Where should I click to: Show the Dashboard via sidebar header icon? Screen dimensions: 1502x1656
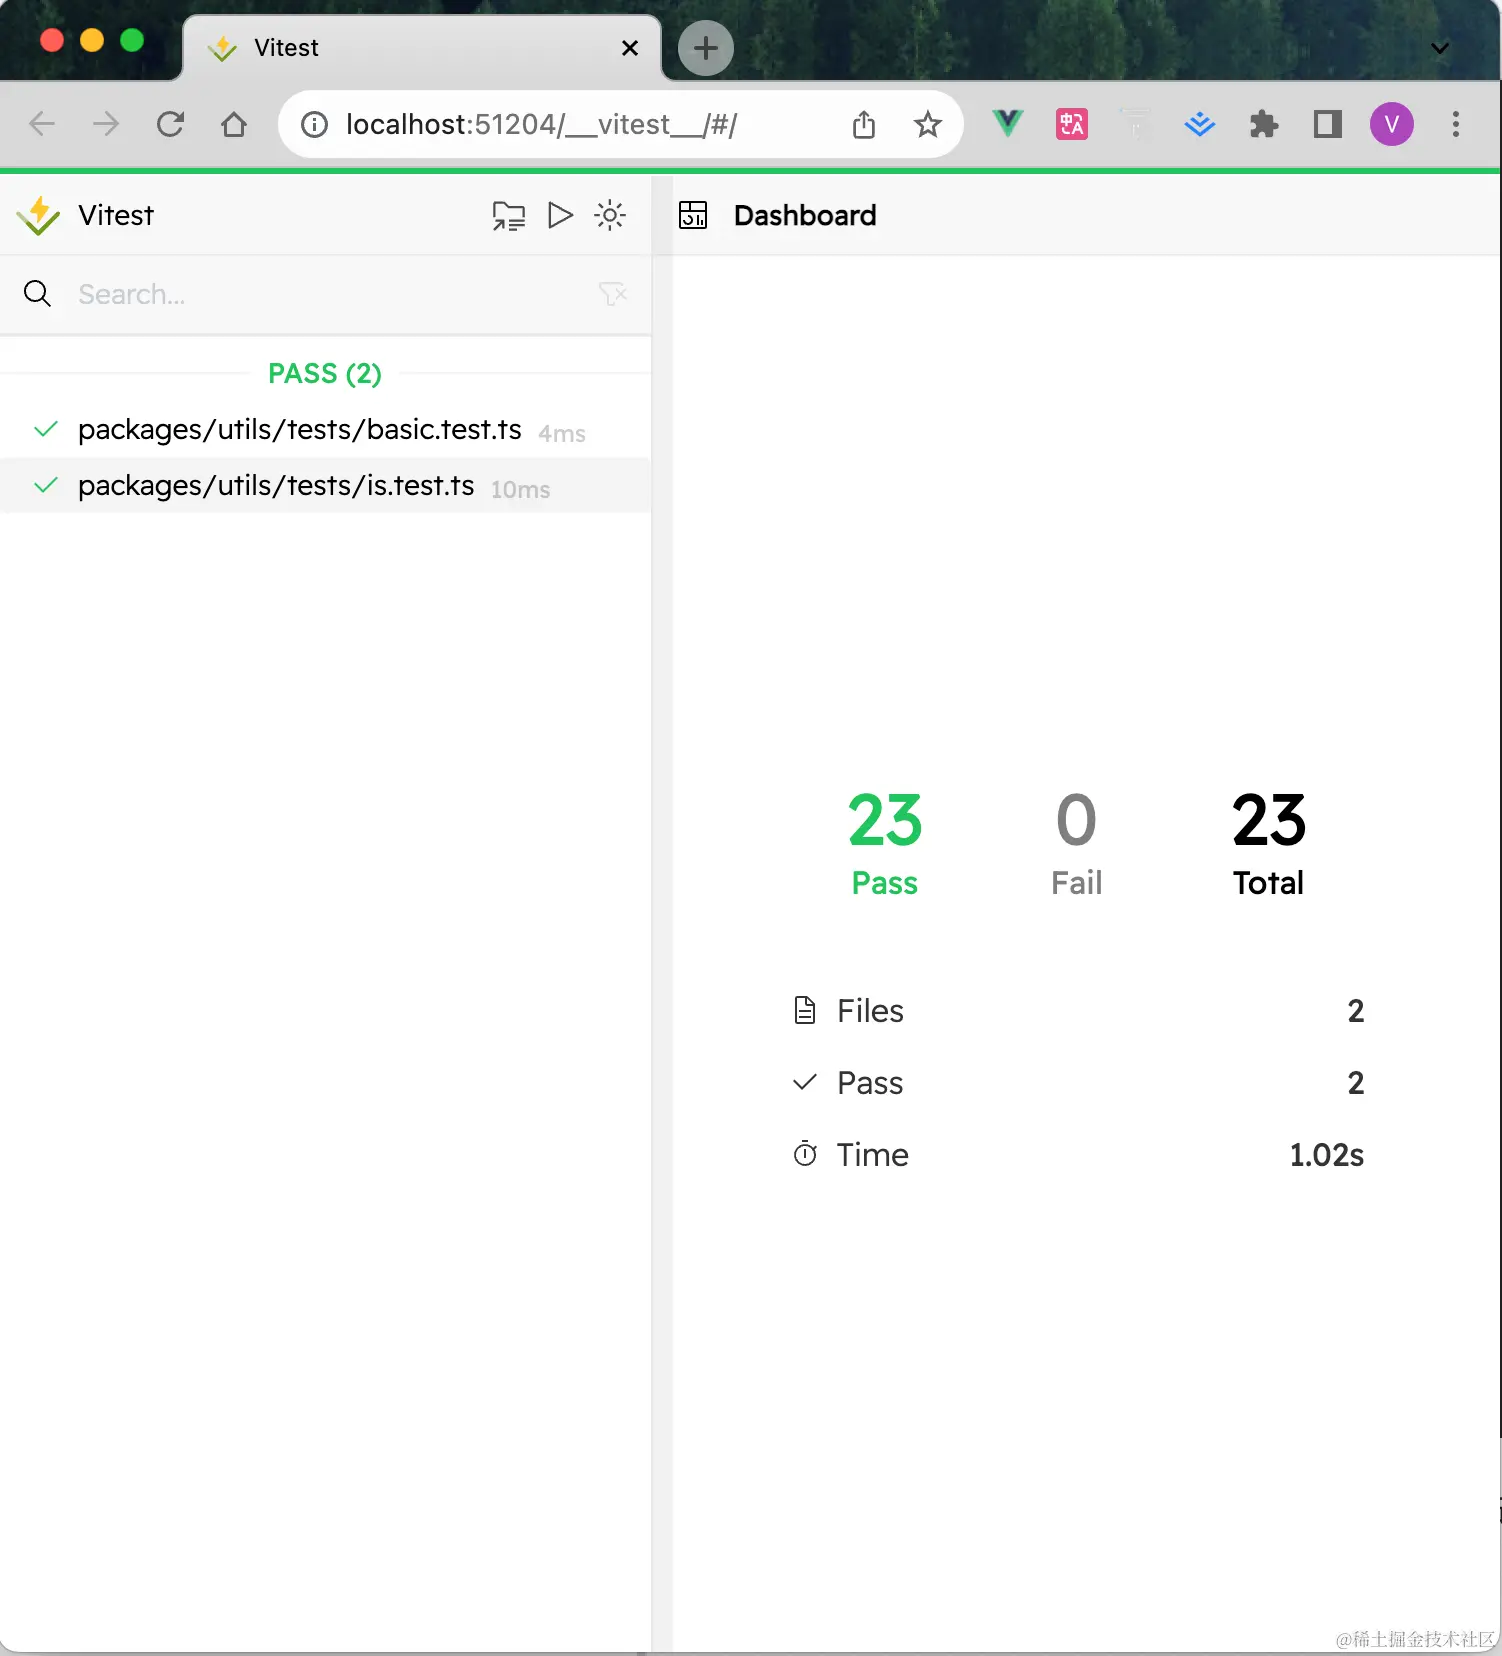pyautogui.click(x=509, y=215)
